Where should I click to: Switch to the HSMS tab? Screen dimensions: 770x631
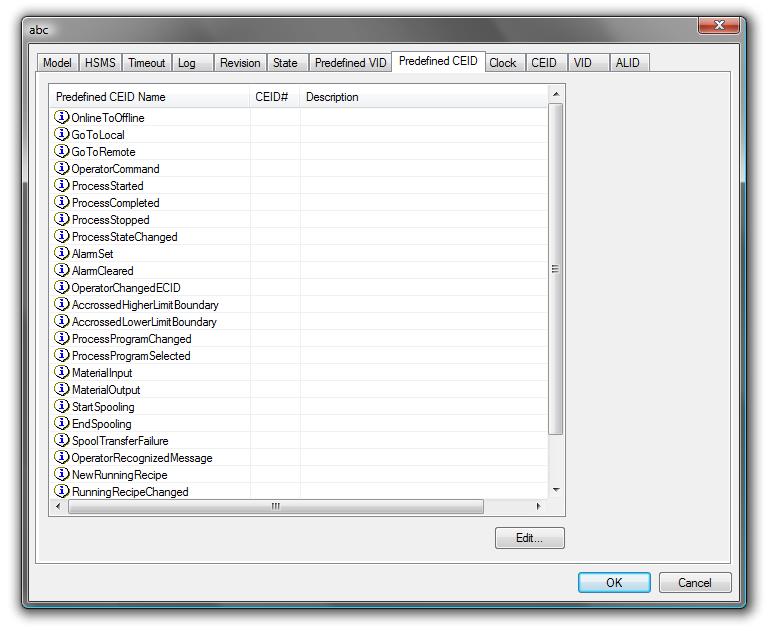100,63
